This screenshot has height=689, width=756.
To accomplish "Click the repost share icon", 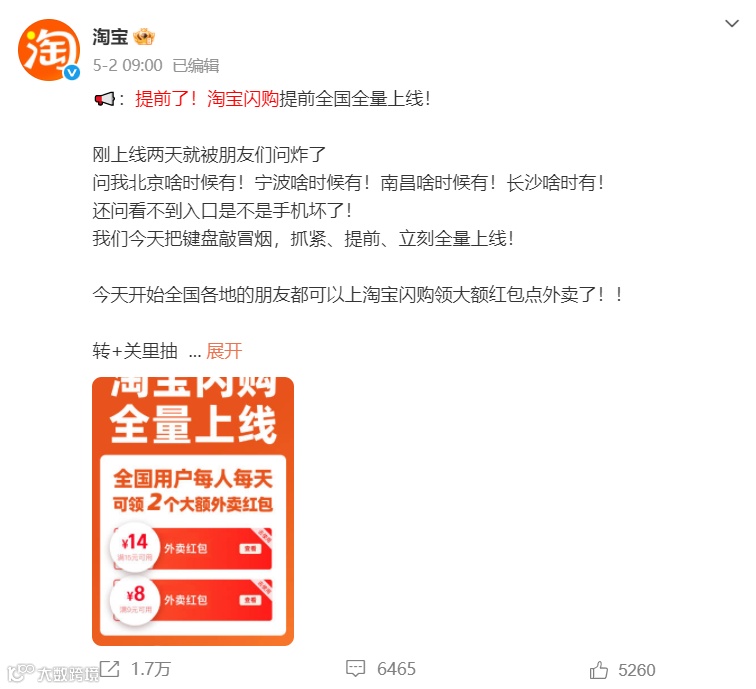I will click(110, 669).
